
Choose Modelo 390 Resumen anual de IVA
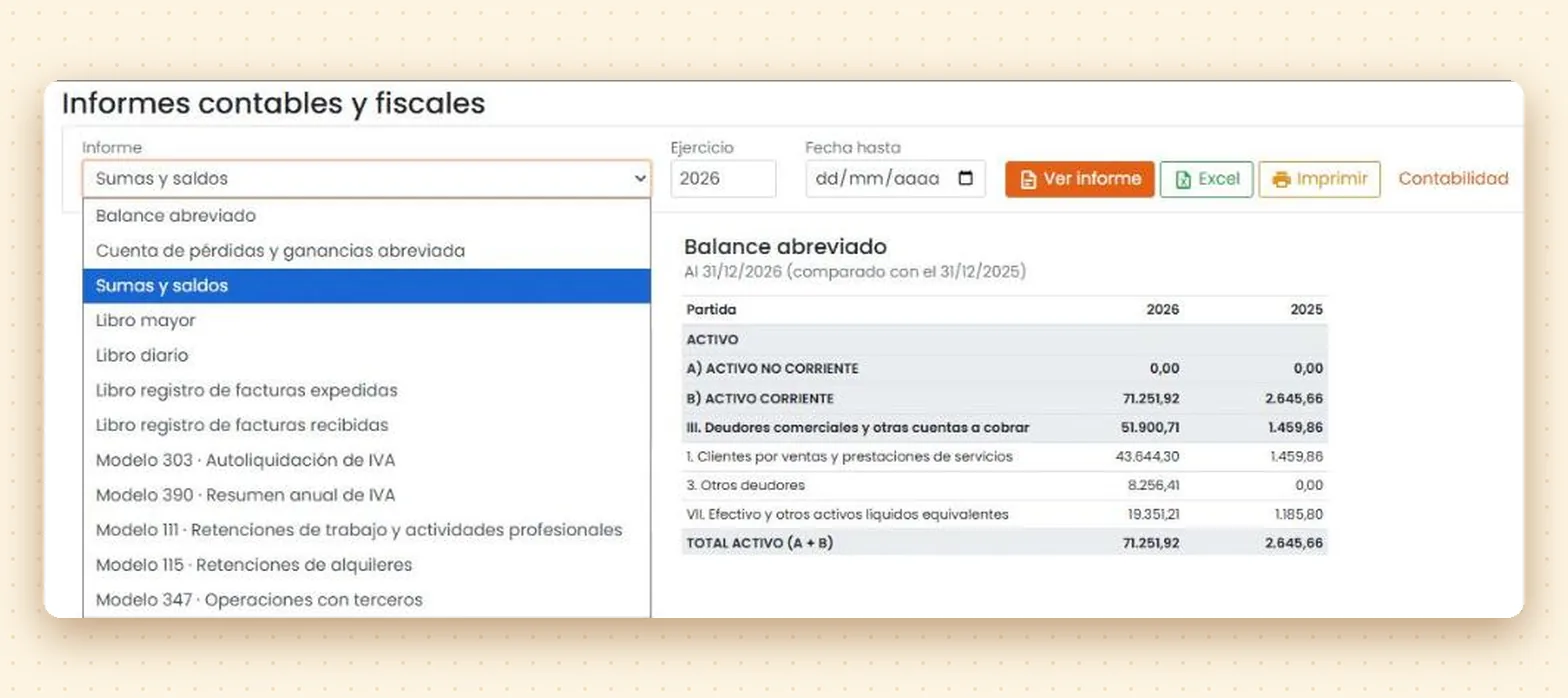coord(366,495)
